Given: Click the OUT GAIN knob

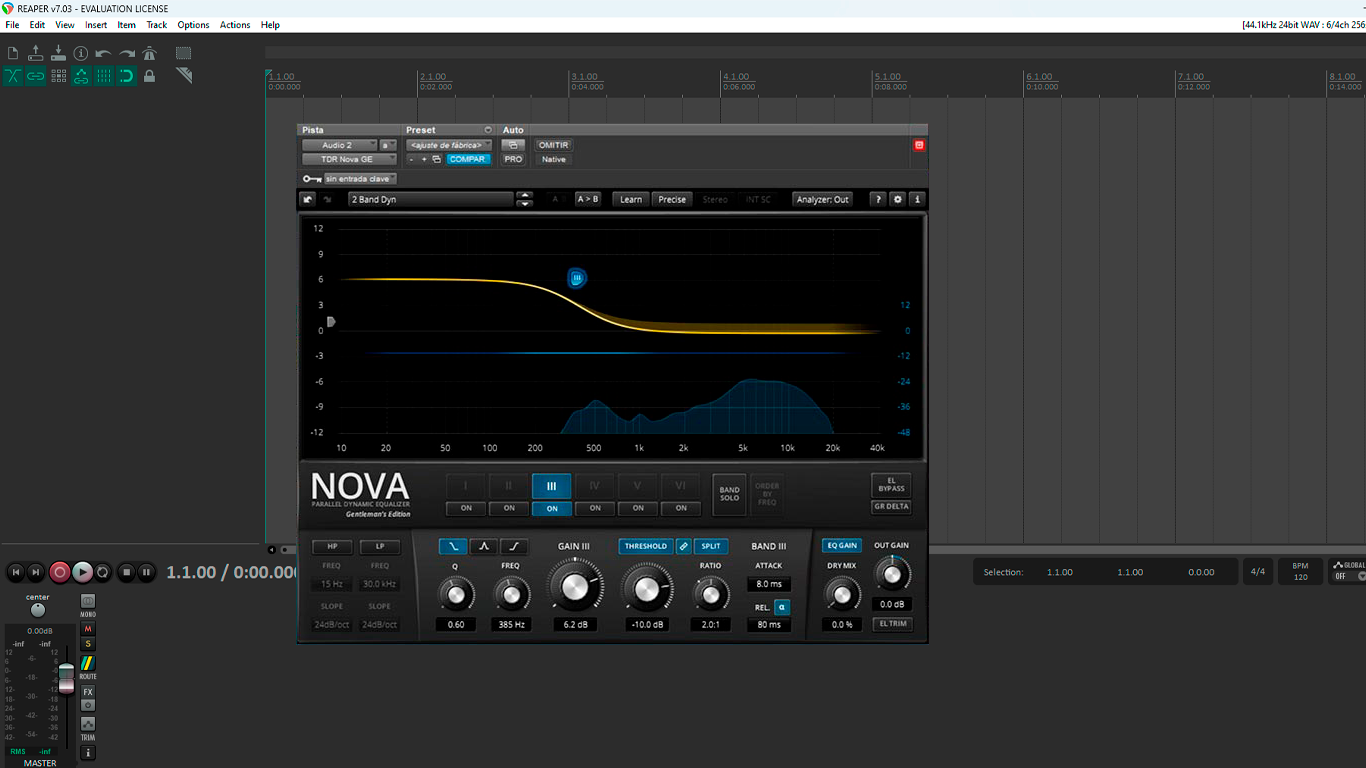Looking at the screenshot, I should pyautogui.click(x=891, y=574).
